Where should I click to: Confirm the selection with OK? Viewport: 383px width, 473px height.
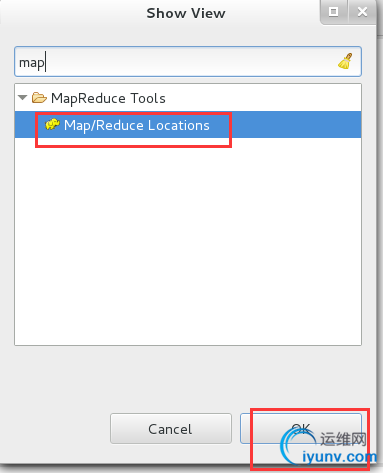pos(301,429)
